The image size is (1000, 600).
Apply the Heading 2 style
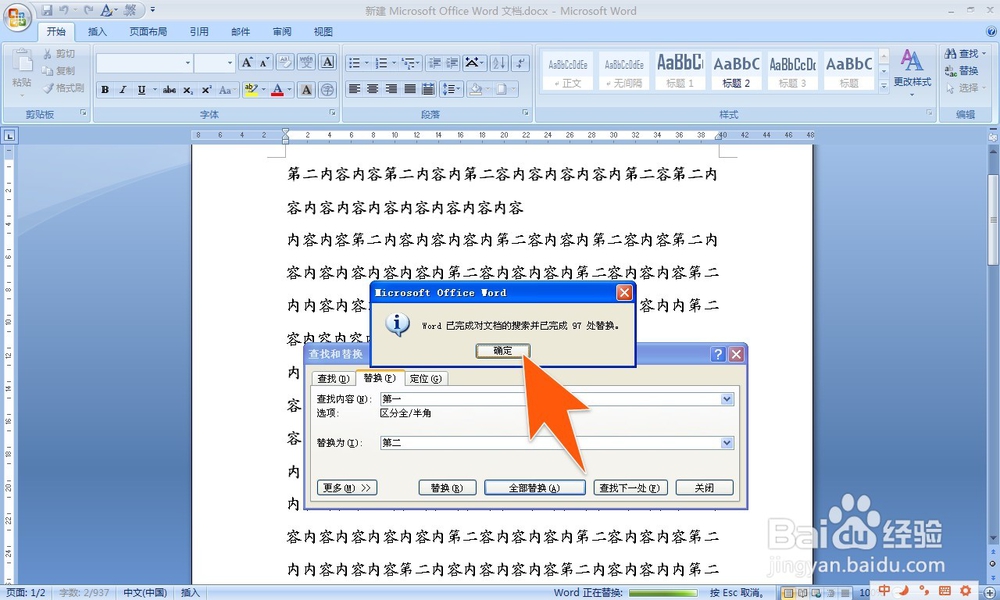tap(736, 71)
